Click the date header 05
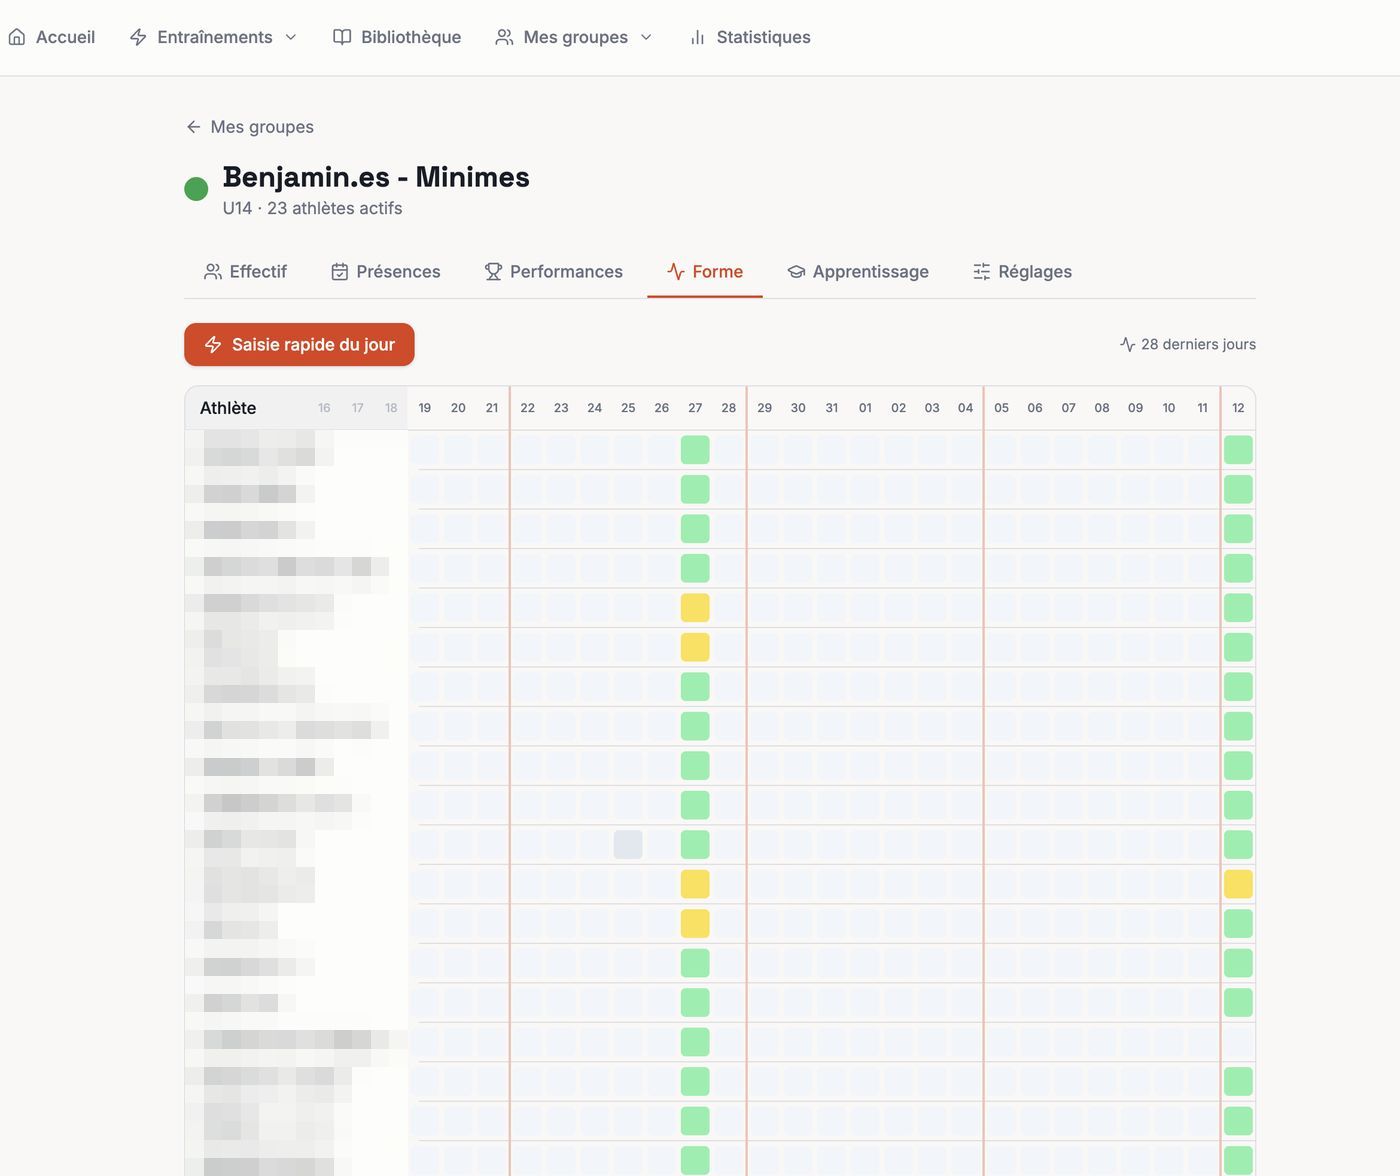Image resolution: width=1400 pixels, height=1176 pixels. (x=1002, y=408)
